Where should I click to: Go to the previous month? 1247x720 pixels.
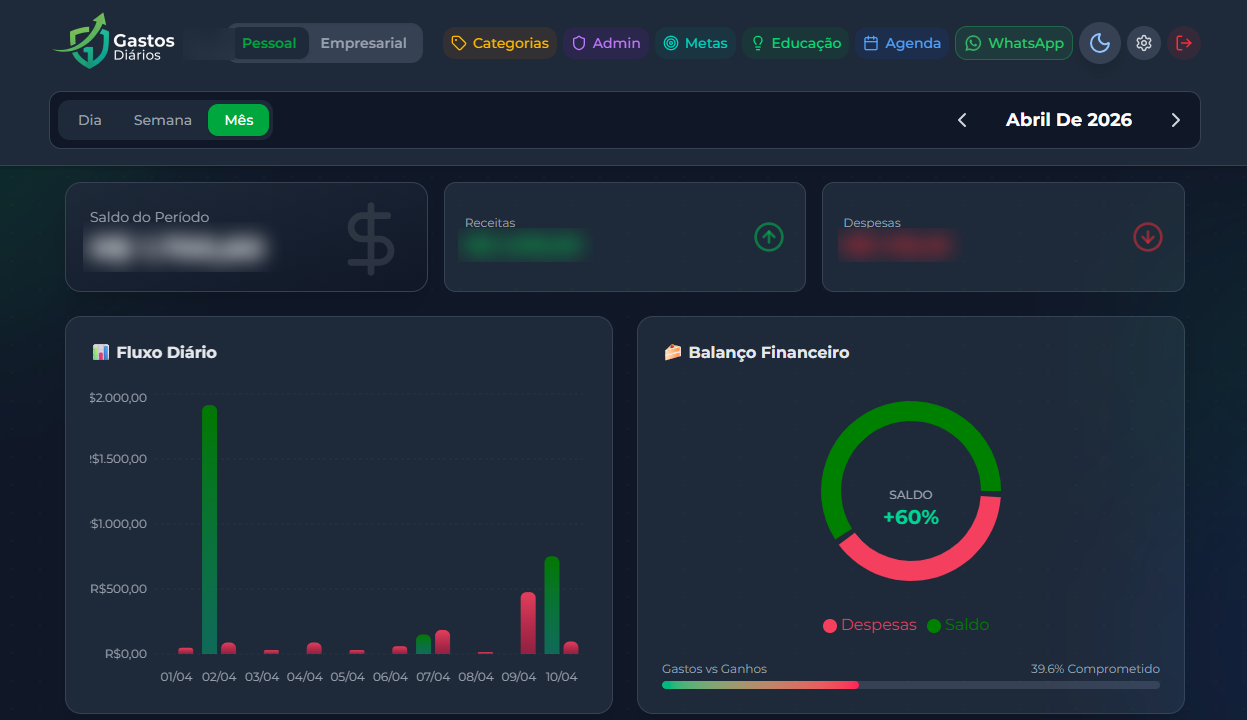pyautogui.click(x=962, y=120)
